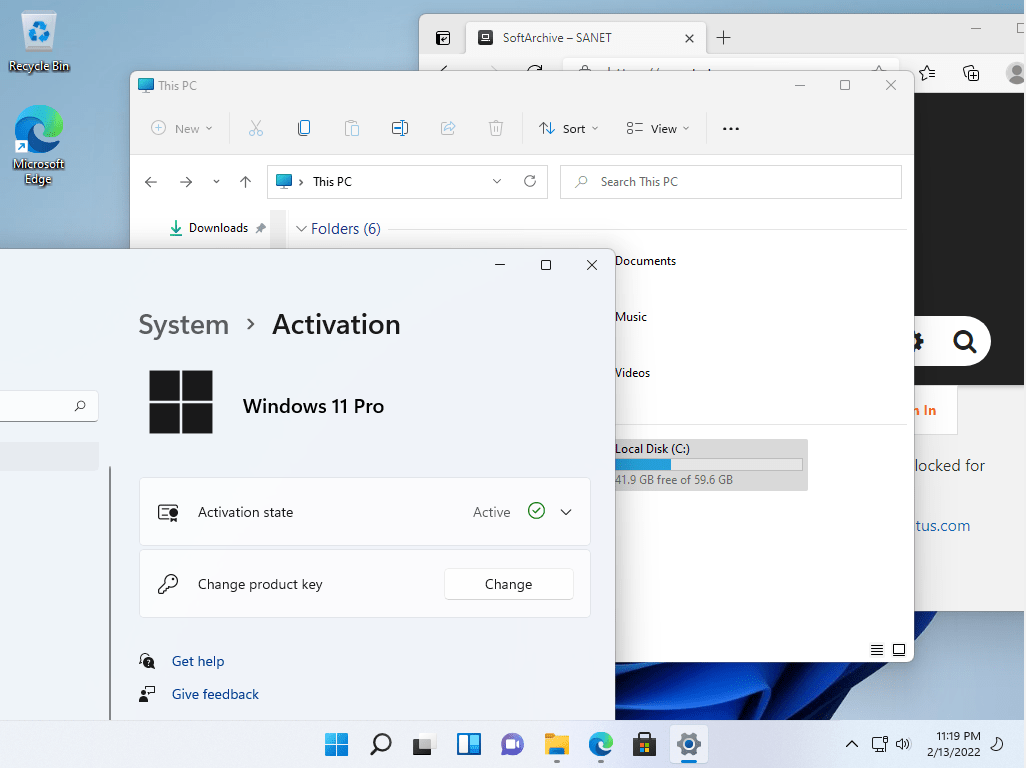Open Task View from the taskbar

coord(424,744)
